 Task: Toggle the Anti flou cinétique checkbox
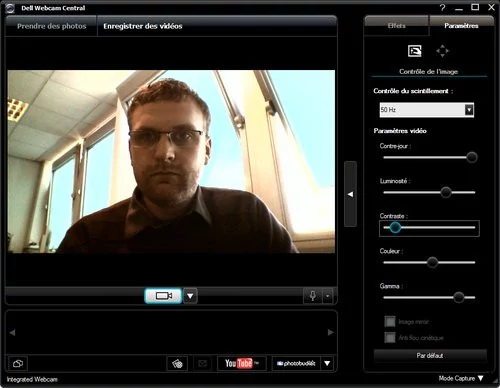click(390, 337)
